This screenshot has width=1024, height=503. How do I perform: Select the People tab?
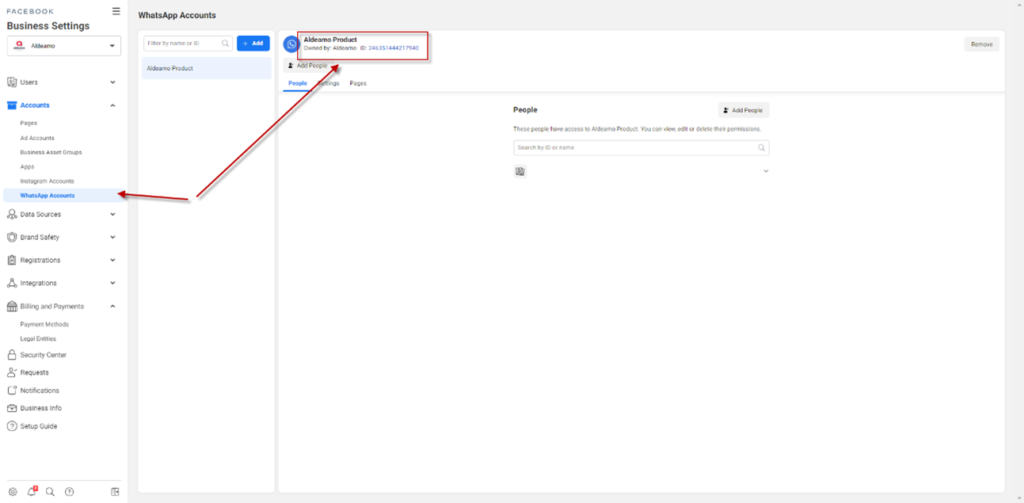click(297, 83)
